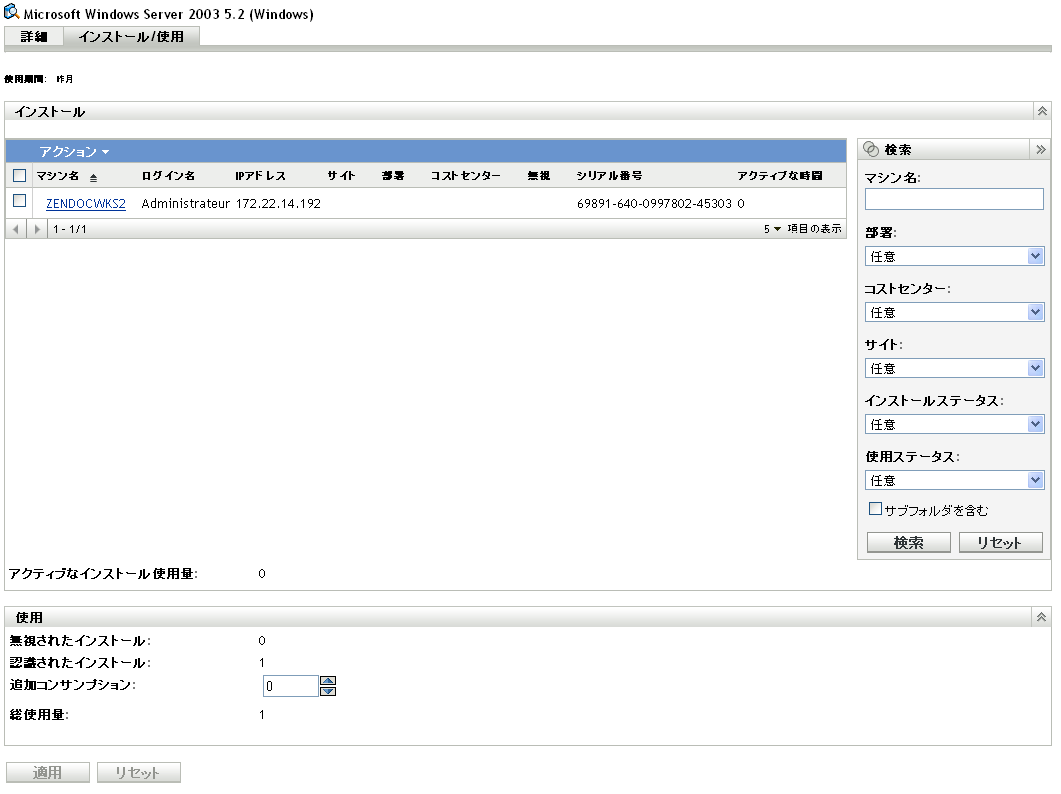Viewport: 1061px width, 794px height.
Task: Select all machines header checkbox
Action: tap(20, 176)
